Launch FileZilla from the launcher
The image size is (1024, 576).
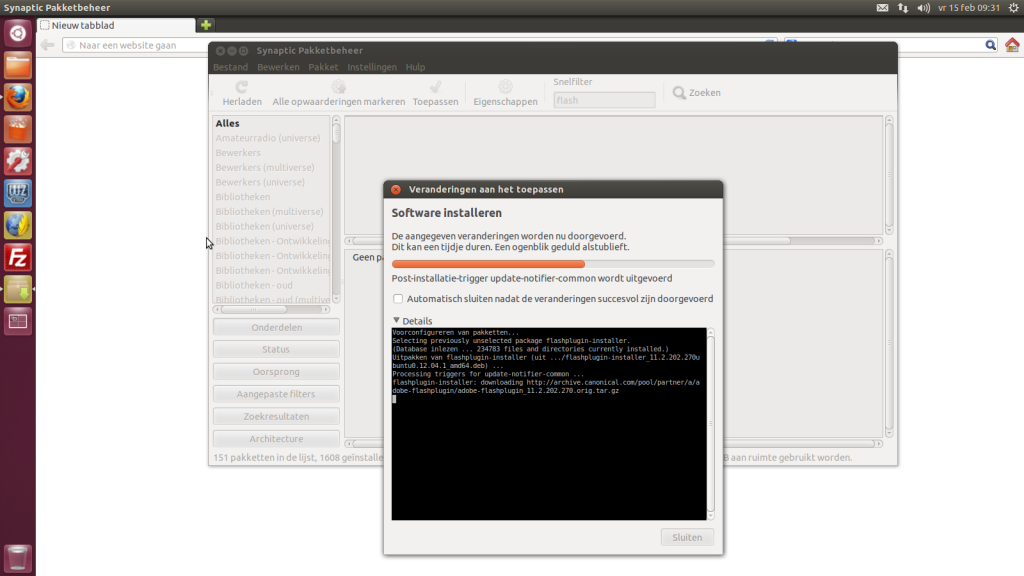tap(18, 257)
